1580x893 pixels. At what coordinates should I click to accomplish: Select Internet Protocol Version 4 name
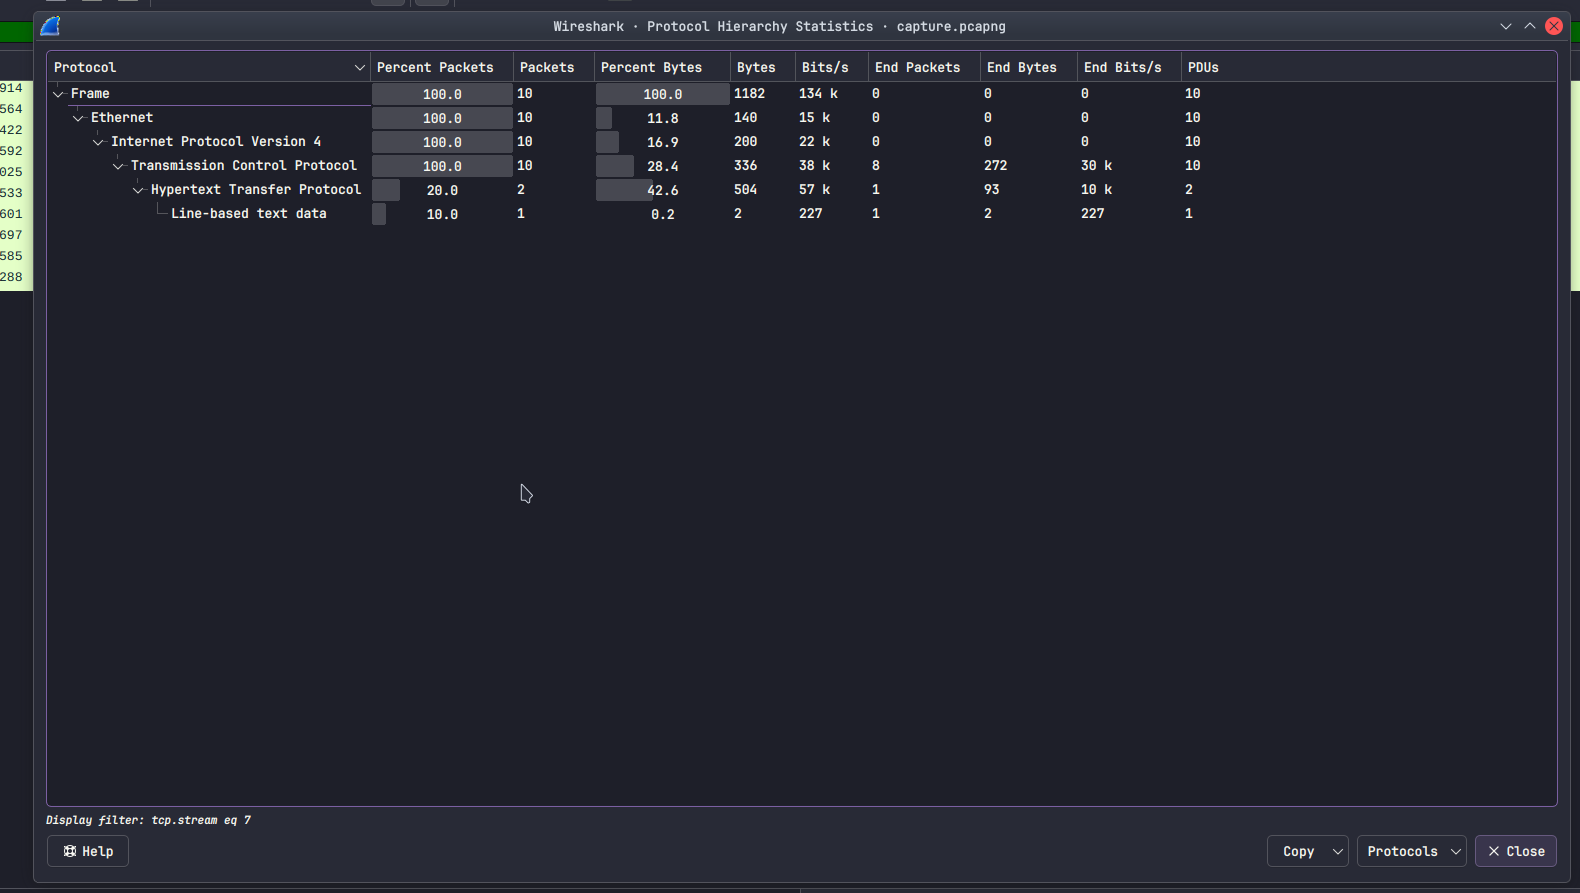[x=216, y=142]
